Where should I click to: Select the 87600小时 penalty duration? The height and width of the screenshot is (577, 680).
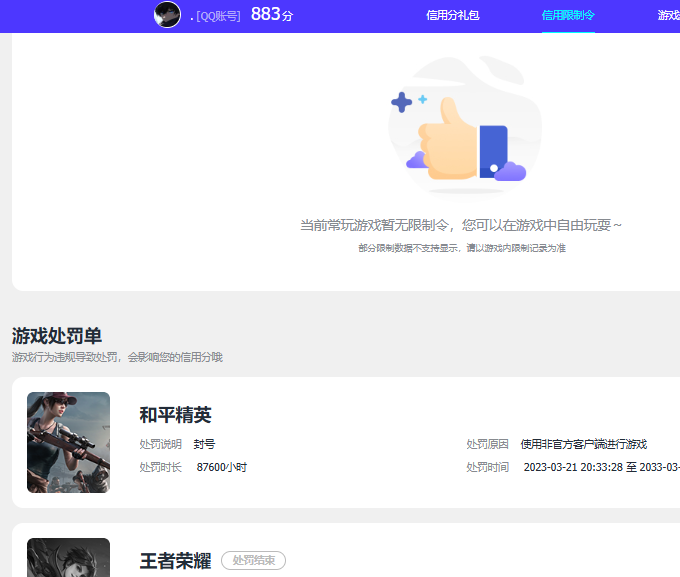(222, 467)
